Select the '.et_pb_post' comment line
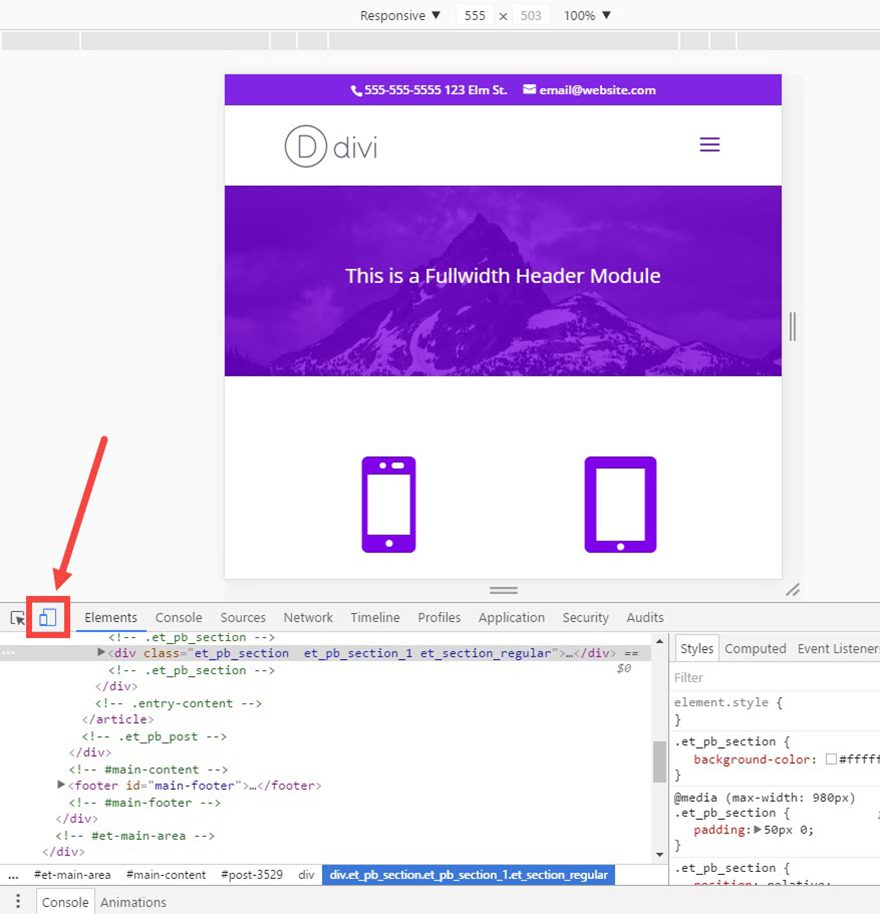Image resolution: width=880 pixels, height=914 pixels. click(154, 736)
